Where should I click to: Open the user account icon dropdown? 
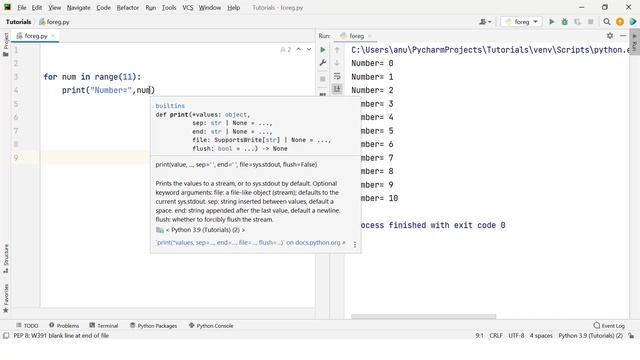(x=485, y=22)
